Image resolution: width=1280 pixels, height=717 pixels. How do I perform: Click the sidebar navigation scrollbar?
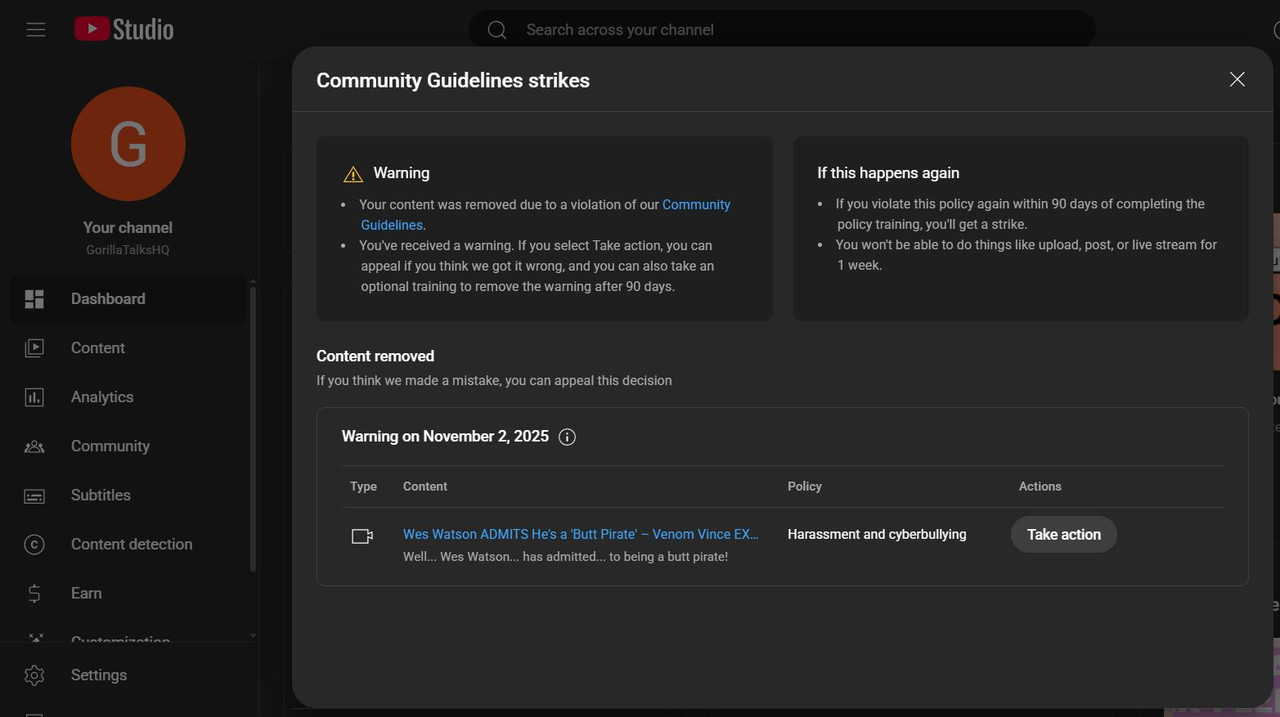pyautogui.click(x=252, y=430)
